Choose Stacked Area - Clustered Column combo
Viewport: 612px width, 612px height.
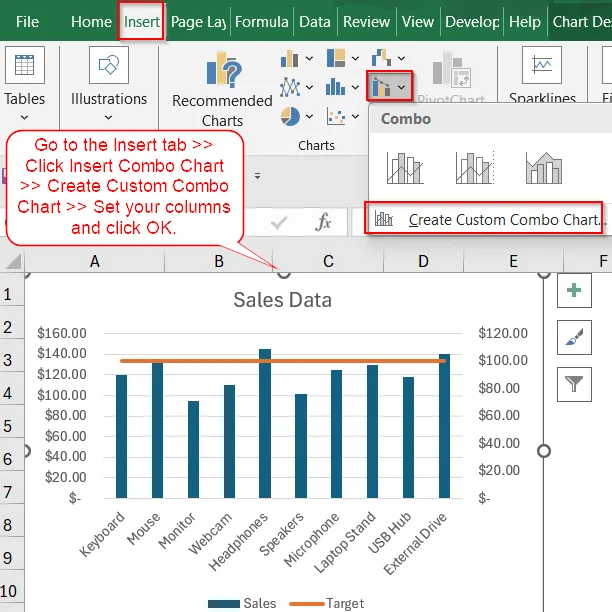point(544,168)
